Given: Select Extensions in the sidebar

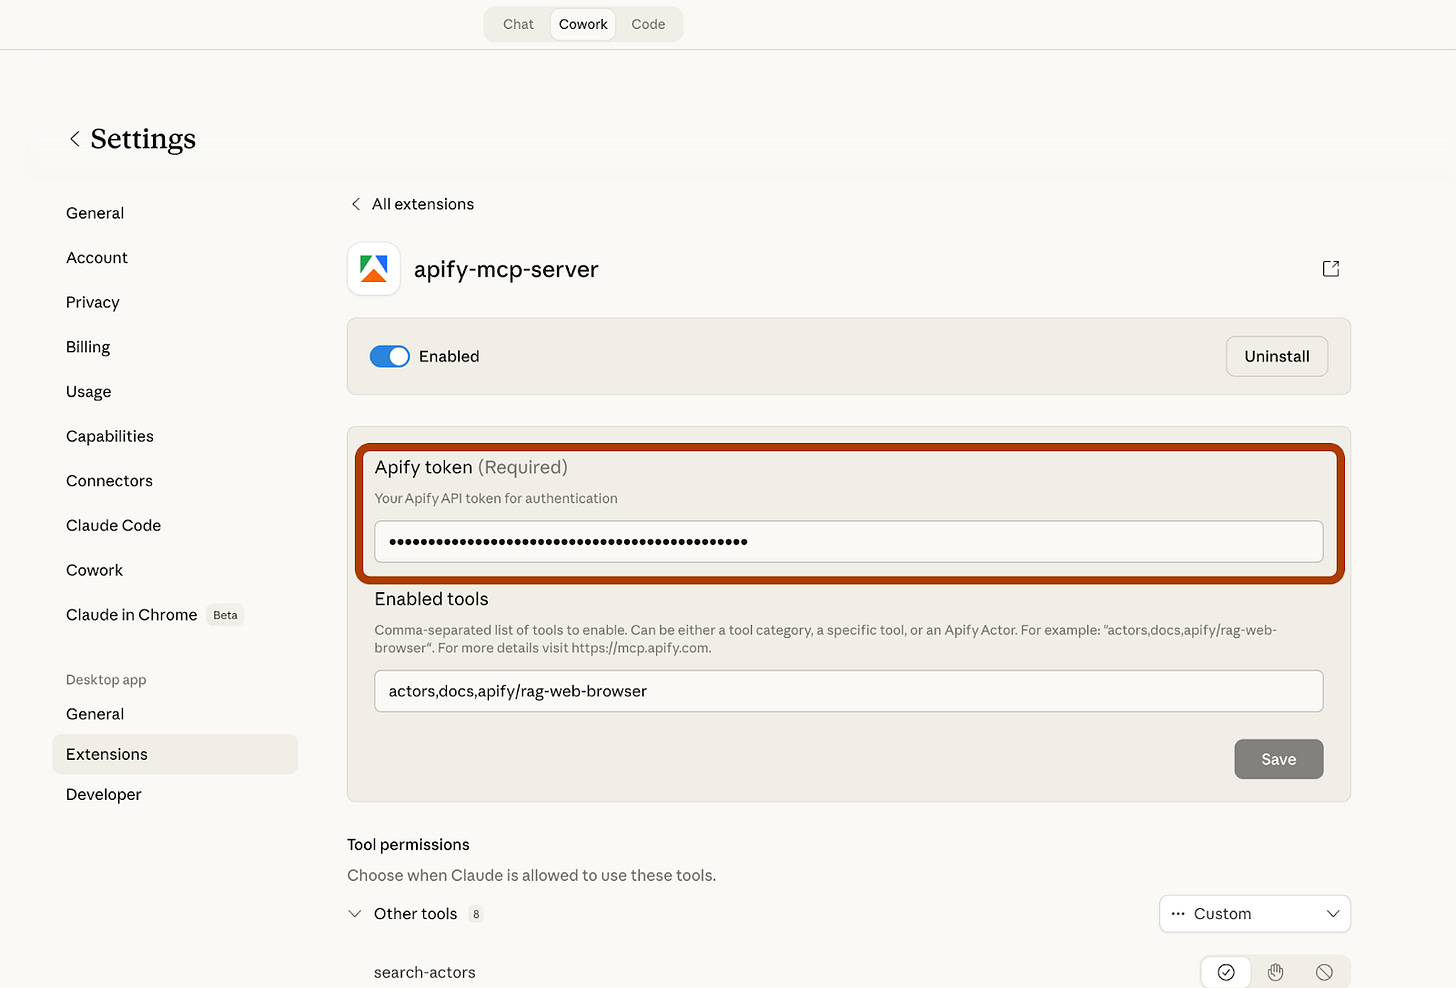Looking at the screenshot, I should click(x=175, y=754).
